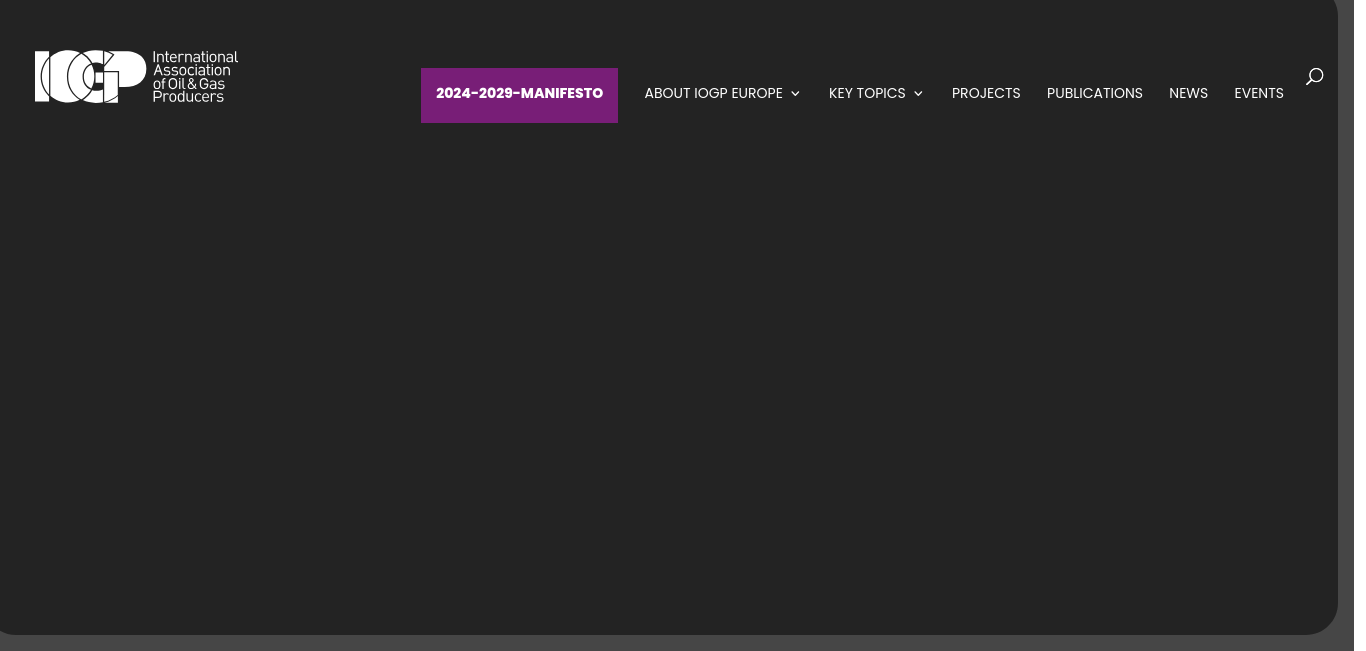Click the International Association of Oil & Gas Producers text

195,76
